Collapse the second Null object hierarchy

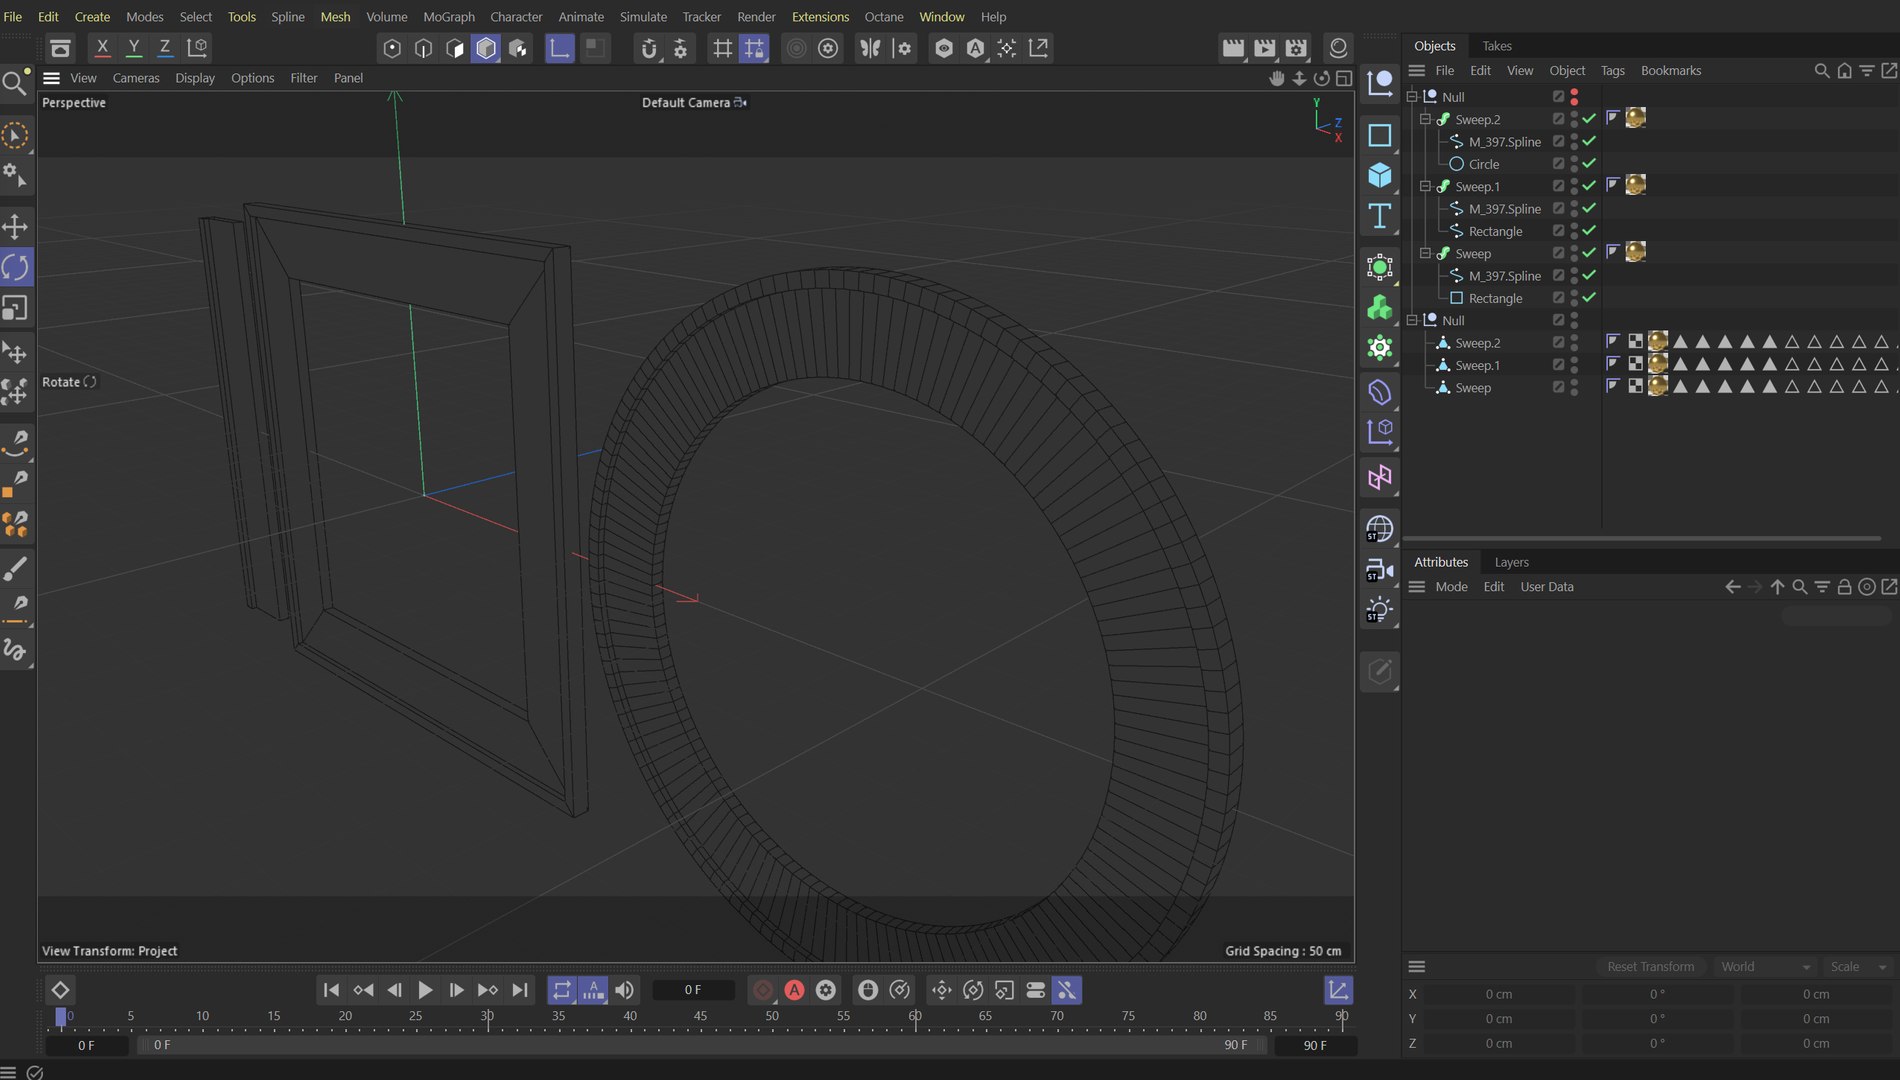[x=1412, y=320]
